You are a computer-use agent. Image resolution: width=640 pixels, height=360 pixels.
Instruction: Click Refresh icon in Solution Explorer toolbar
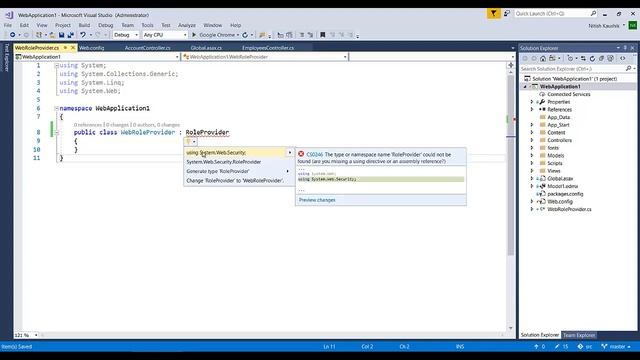click(x=592, y=58)
